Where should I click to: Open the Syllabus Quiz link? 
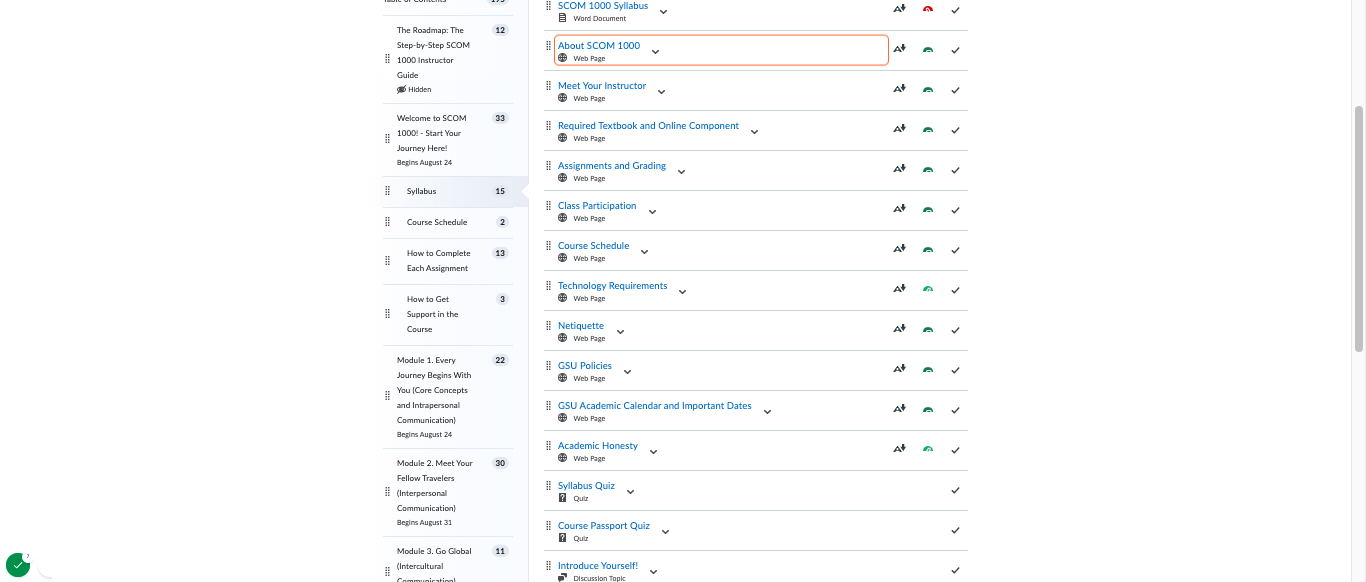(586, 486)
